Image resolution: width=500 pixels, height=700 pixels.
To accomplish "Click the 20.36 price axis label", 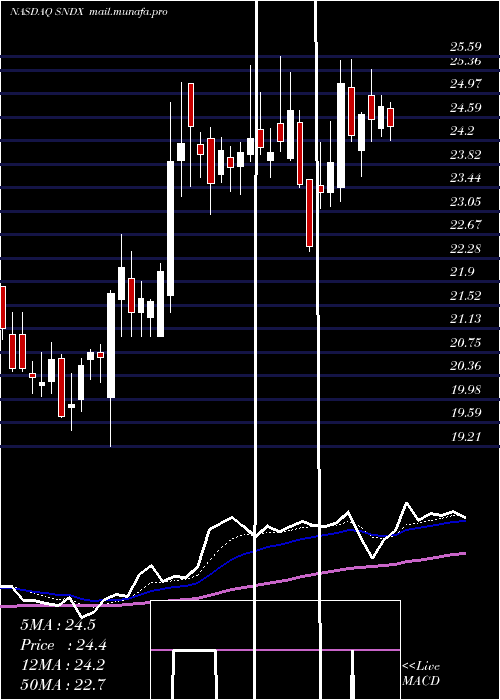I will tap(465, 366).
